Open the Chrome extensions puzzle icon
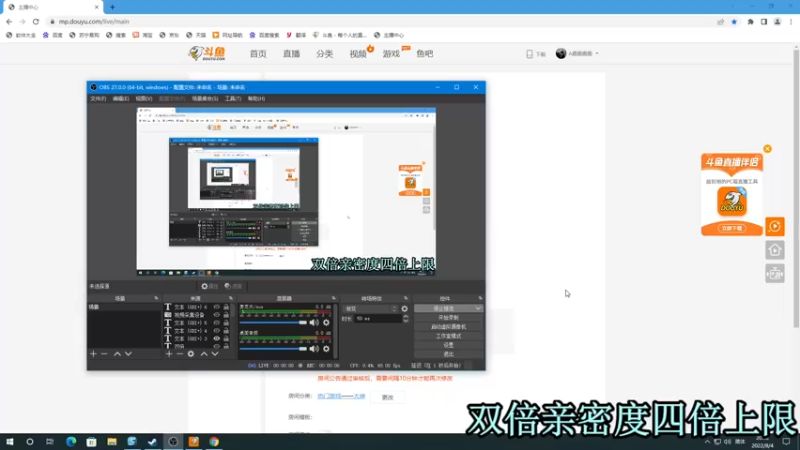Image resolution: width=800 pixels, height=450 pixels. (751, 22)
